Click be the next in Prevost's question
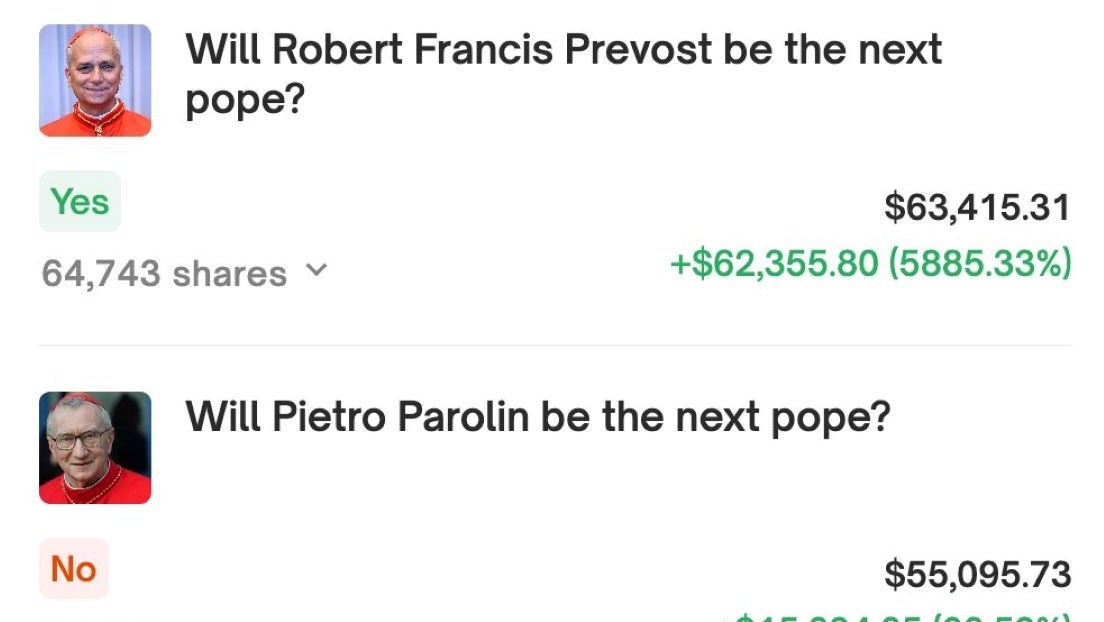Screen dimensions: 1104x622 [x=832, y=49]
